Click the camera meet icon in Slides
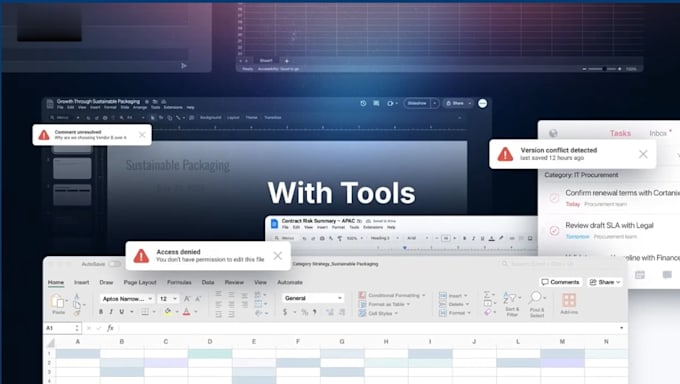Viewport: 680px width, 384px height. pyautogui.click(x=390, y=103)
